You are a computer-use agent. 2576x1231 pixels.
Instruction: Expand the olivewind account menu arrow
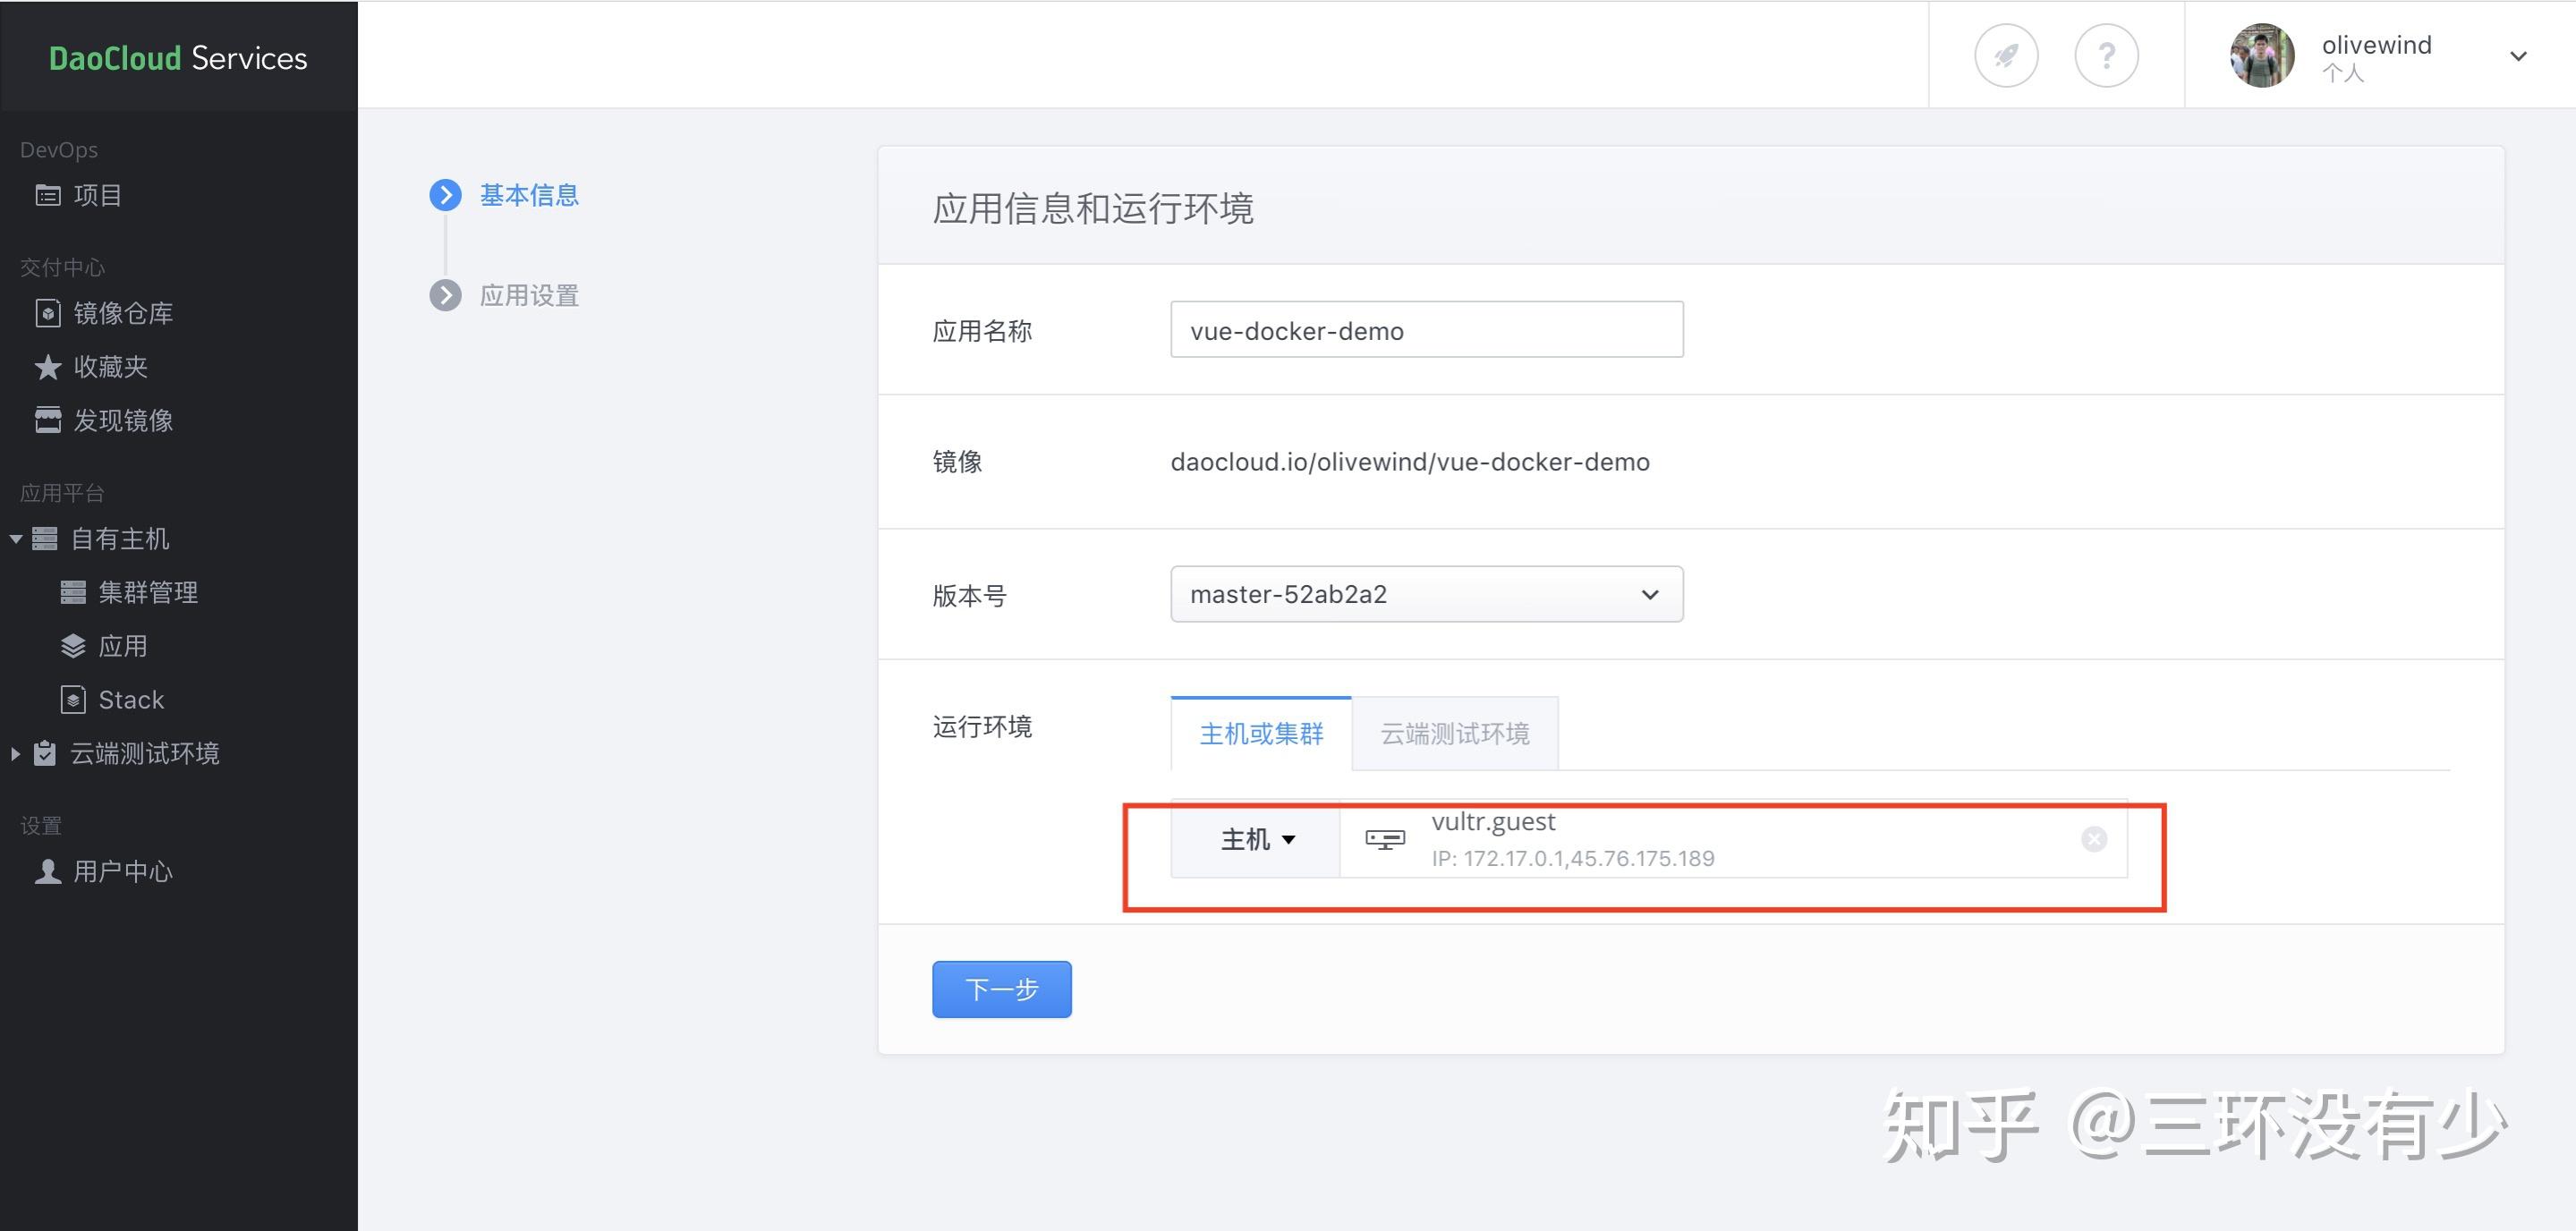point(2518,56)
